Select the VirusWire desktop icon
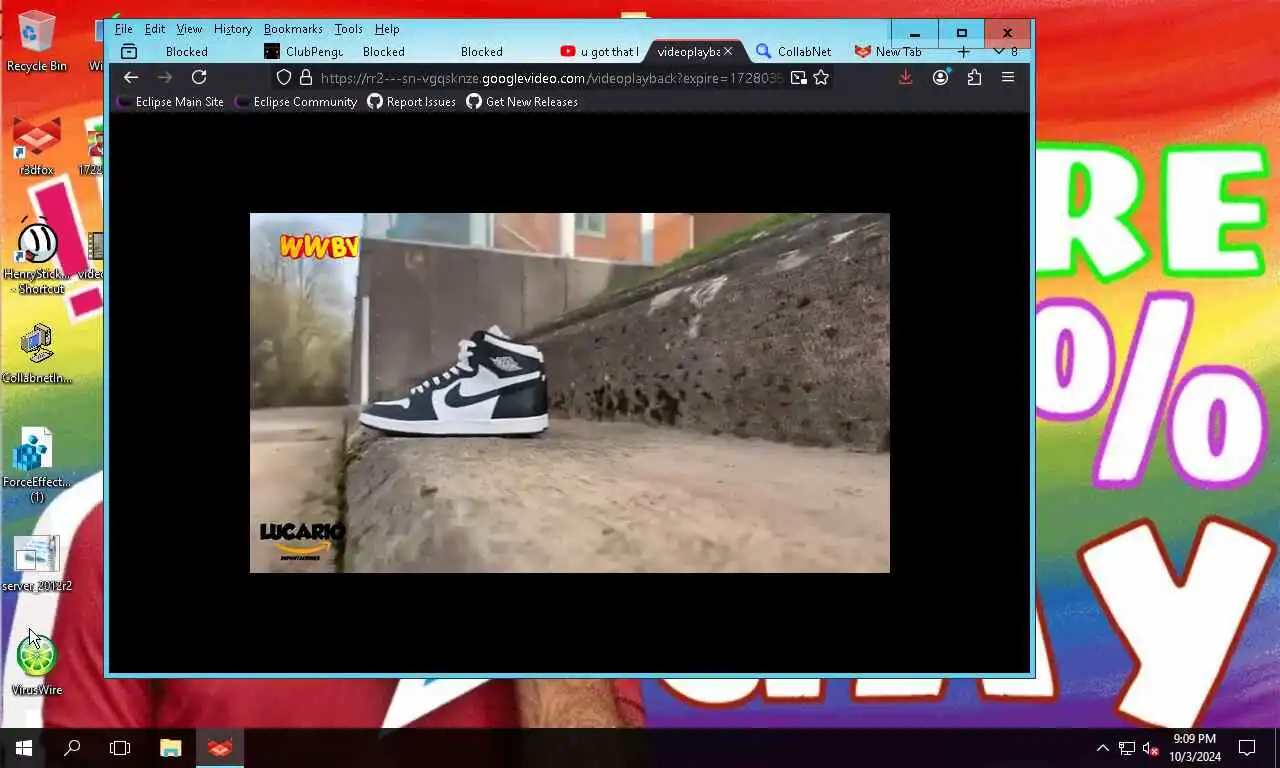The width and height of the screenshot is (1280, 768). [x=37, y=664]
